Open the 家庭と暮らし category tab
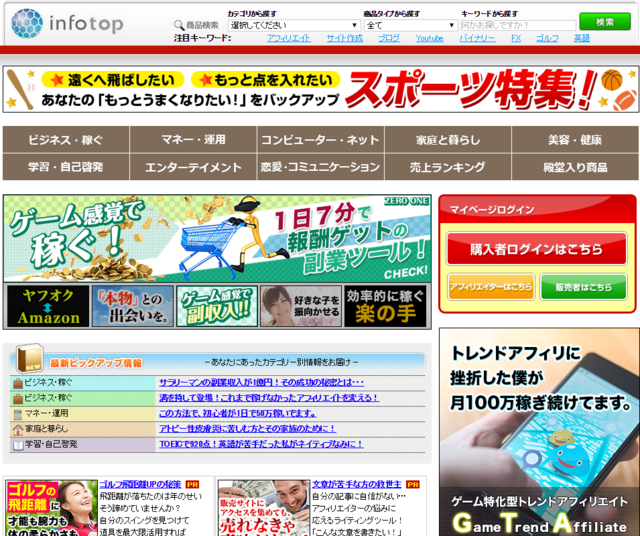Image resolution: width=640 pixels, height=536 pixels. [448, 140]
